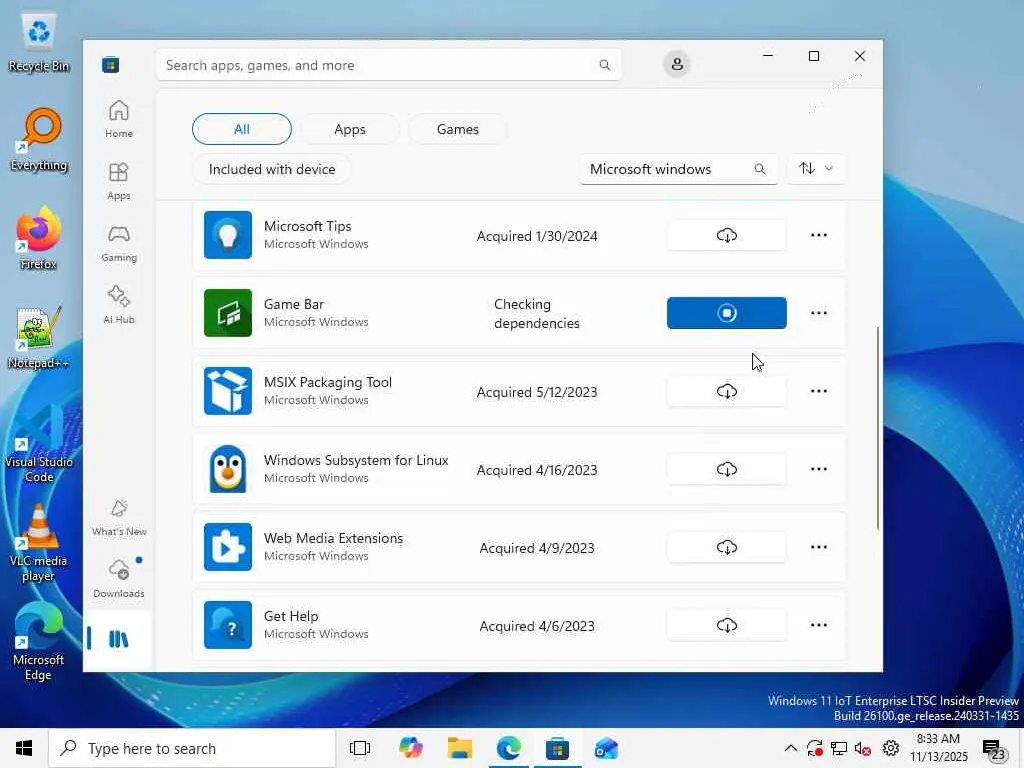The image size is (1024, 768).
Task: Select the All filter tab
Action: coord(242,129)
